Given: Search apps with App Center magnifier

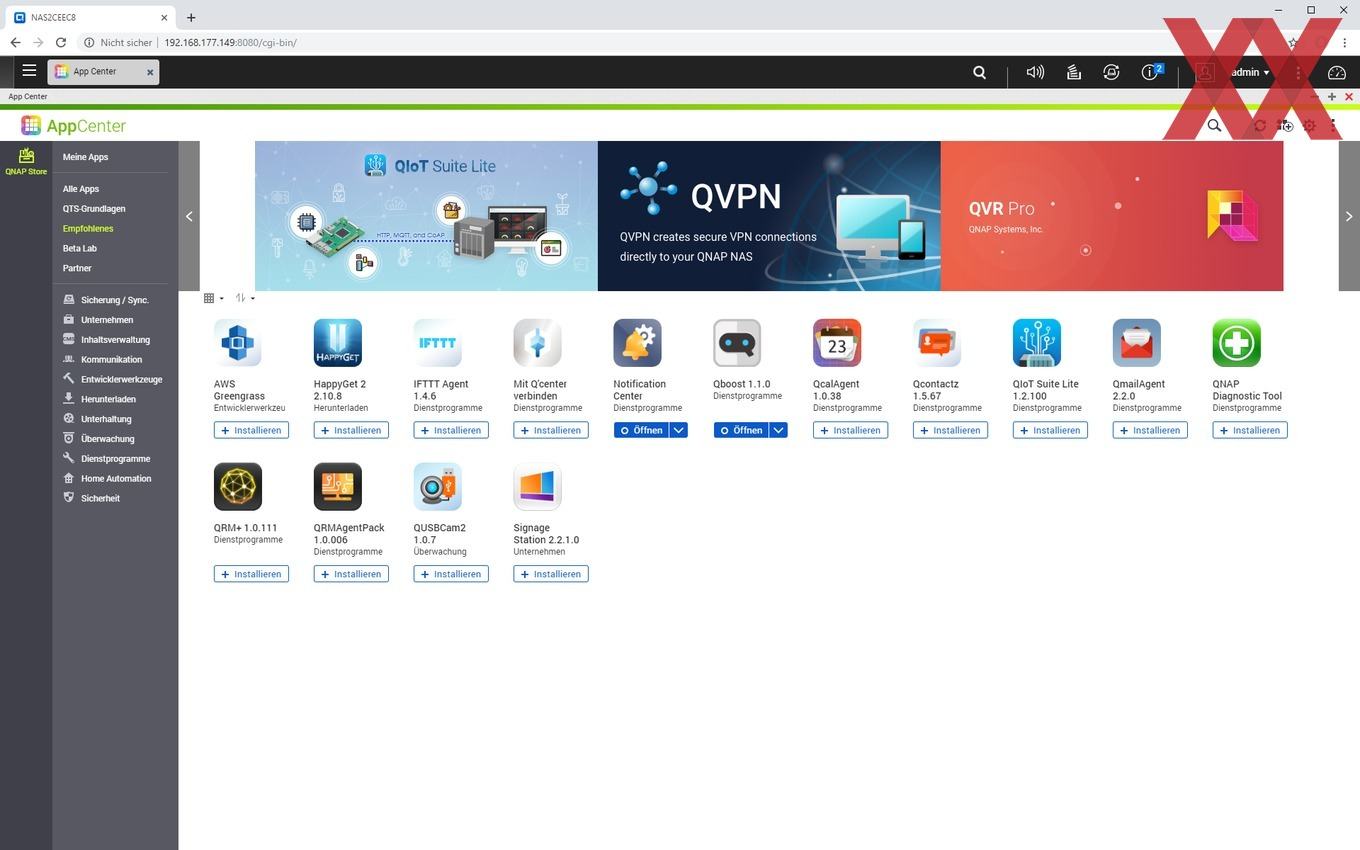Looking at the screenshot, I should point(1214,126).
